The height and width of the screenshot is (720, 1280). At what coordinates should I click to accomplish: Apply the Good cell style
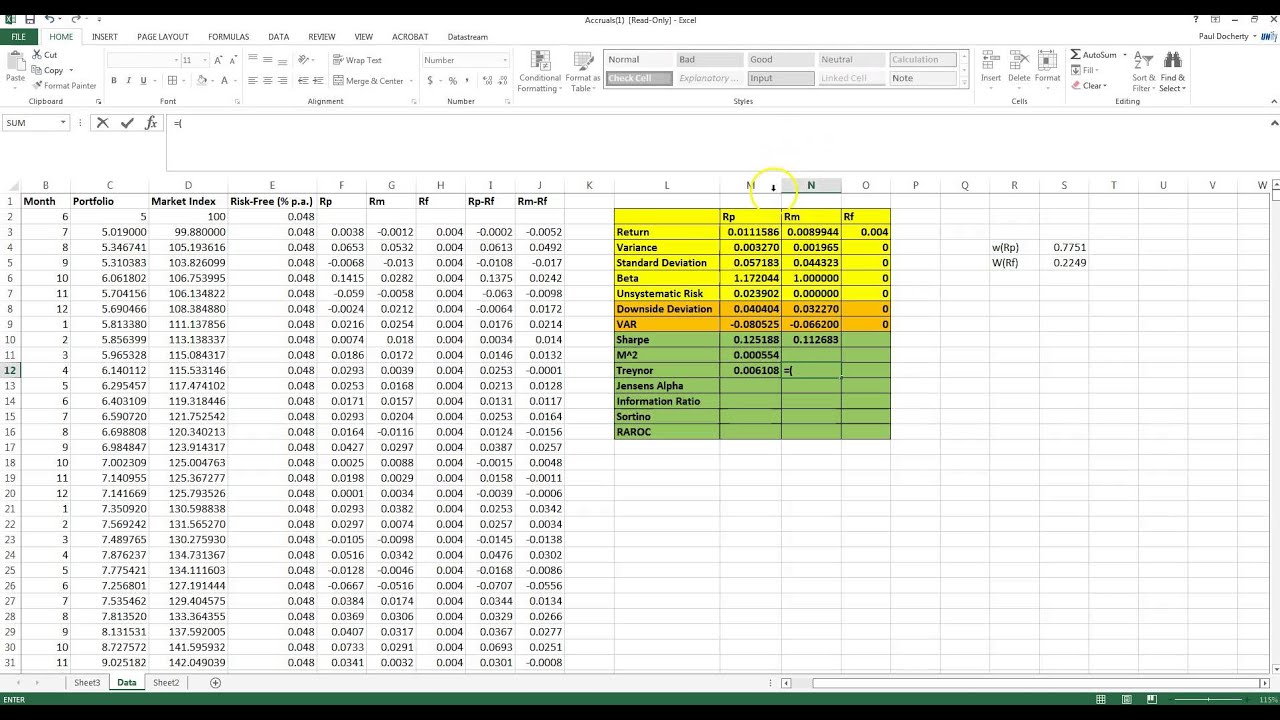click(781, 60)
